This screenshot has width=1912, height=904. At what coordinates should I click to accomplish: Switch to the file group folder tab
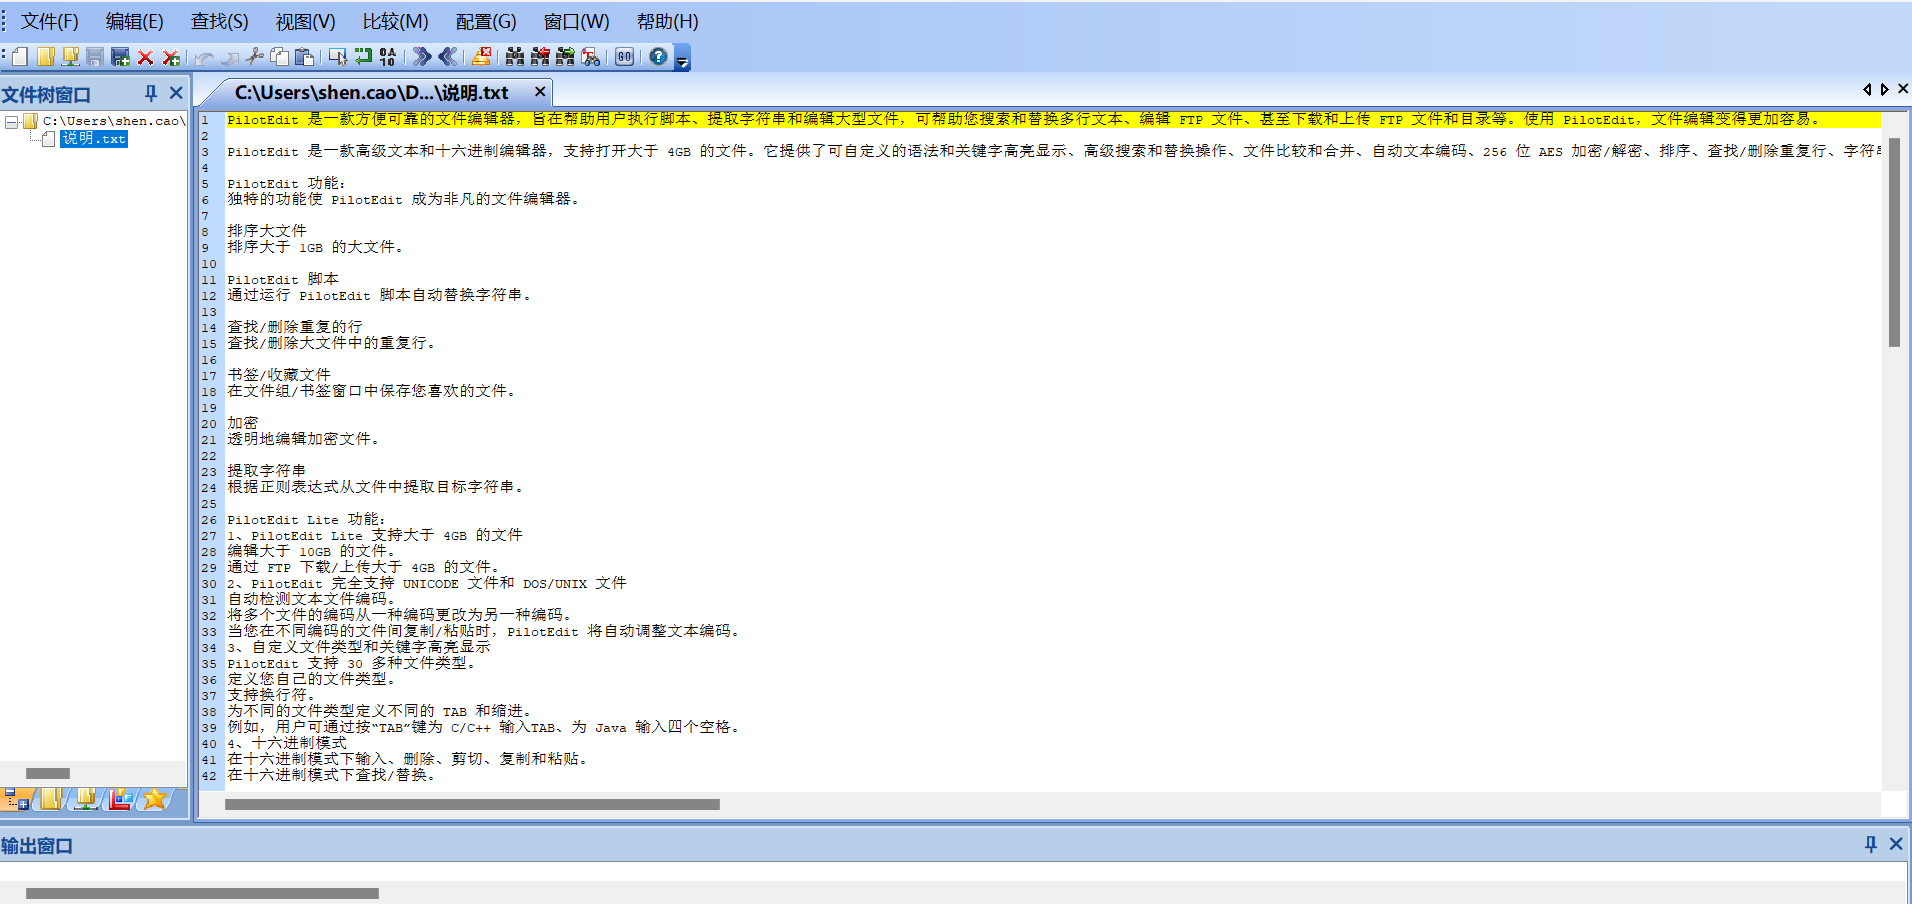pyautogui.click(x=51, y=799)
